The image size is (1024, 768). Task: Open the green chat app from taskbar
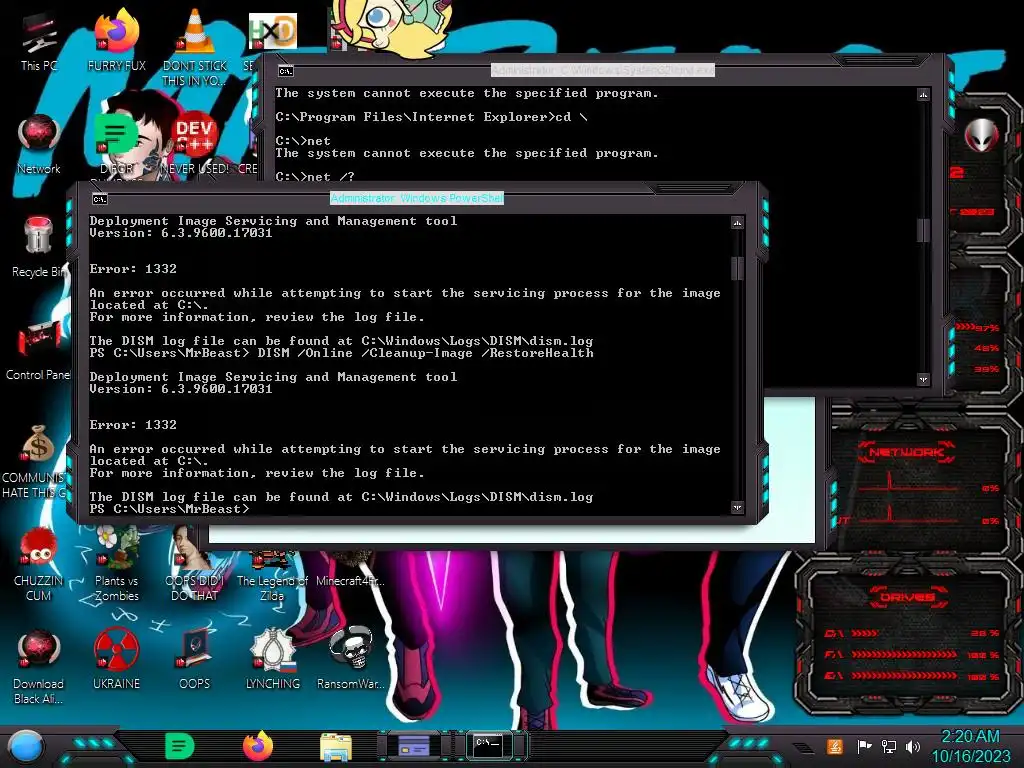coord(179,746)
